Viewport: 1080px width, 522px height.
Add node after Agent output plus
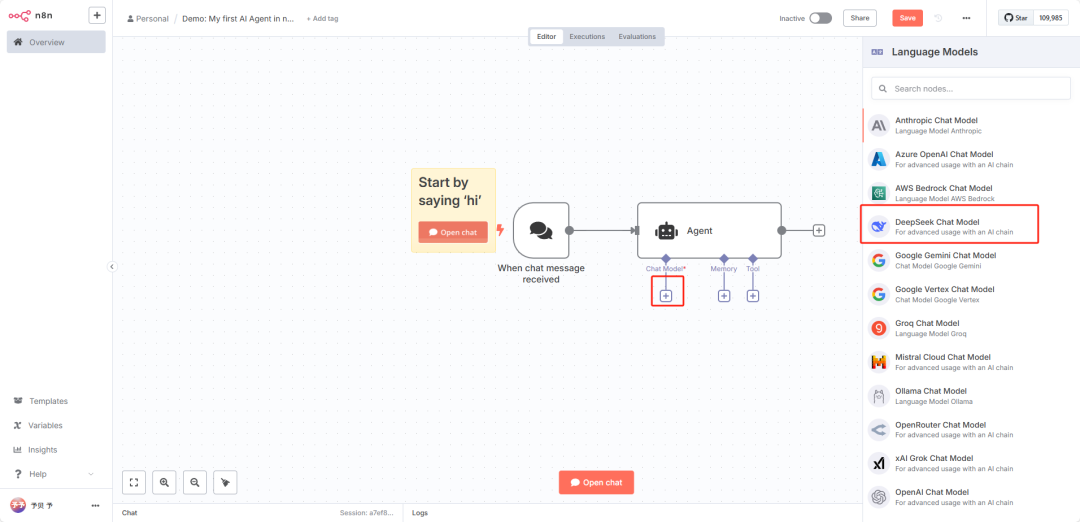818,231
